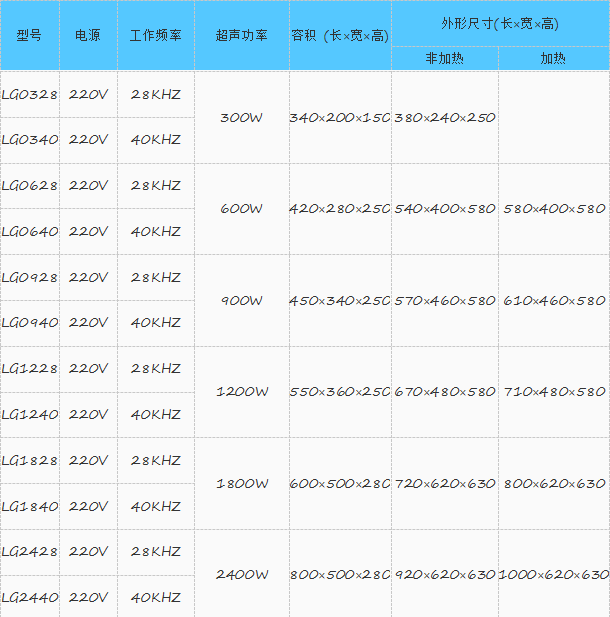Select the 工作频率 column header
The height and width of the screenshot is (617, 610).
click(155, 35)
